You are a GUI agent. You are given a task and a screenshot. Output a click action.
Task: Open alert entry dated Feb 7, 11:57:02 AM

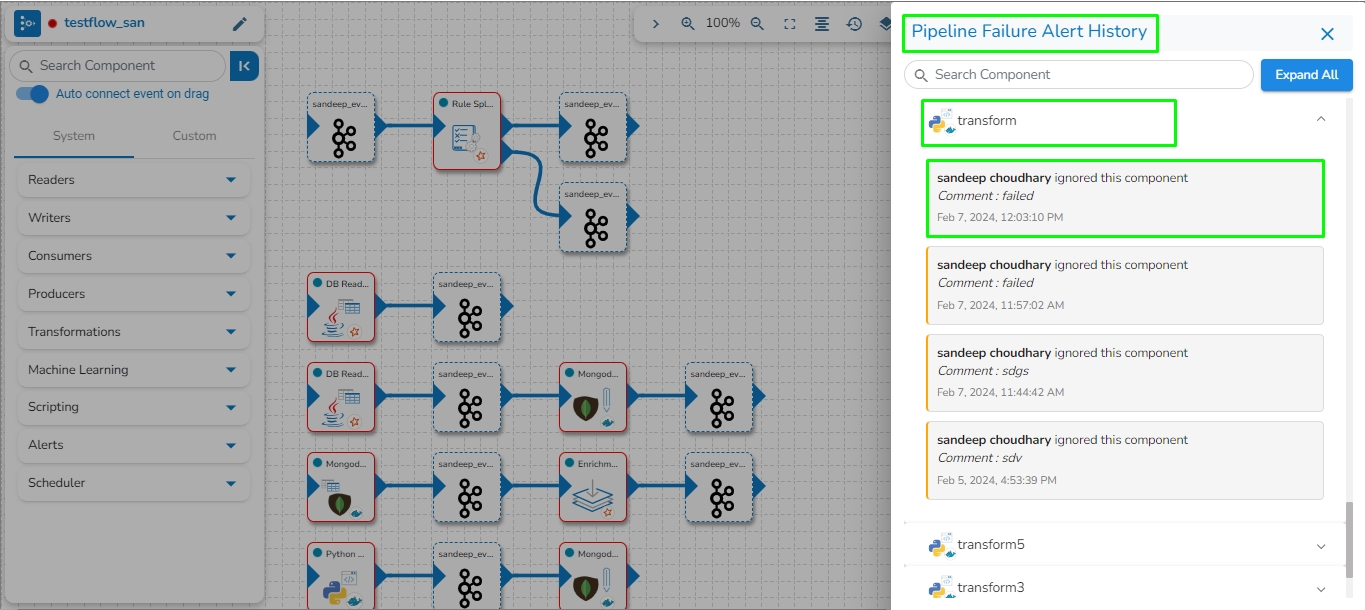pos(1125,285)
